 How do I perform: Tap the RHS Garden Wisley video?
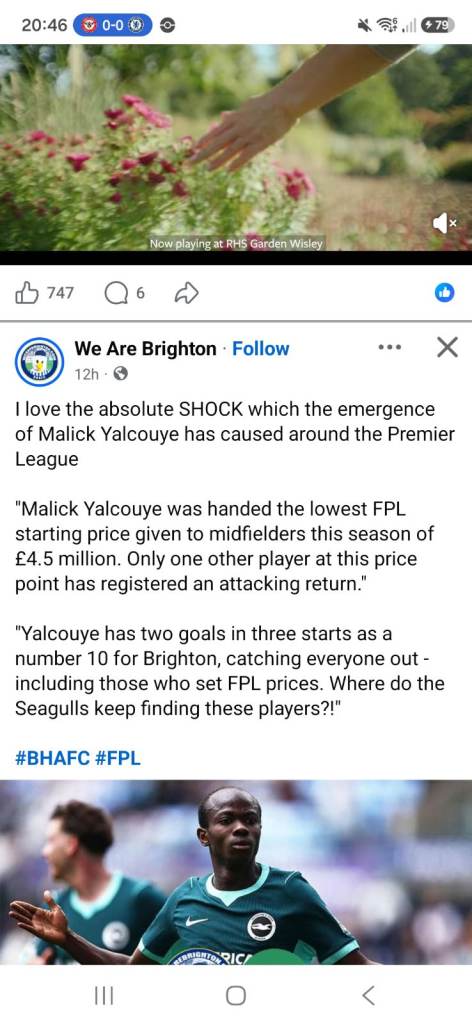236,148
